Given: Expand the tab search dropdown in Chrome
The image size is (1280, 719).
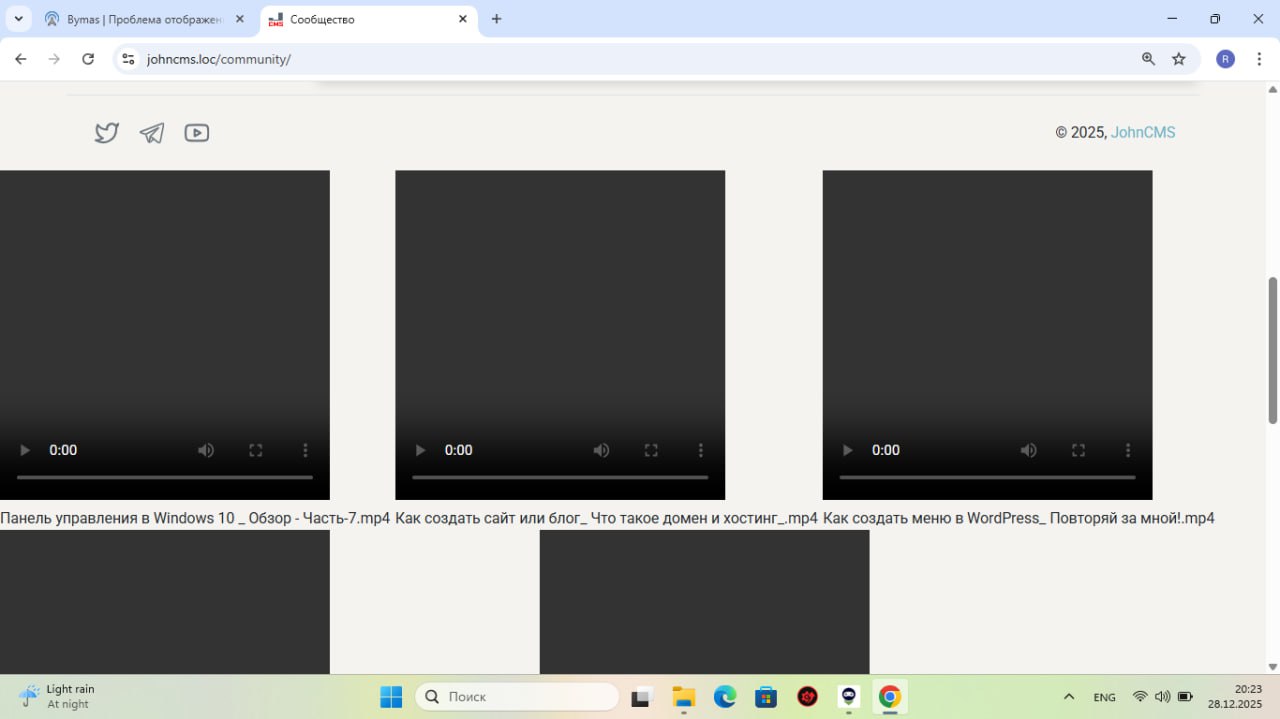Looking at the screenshot, I should pos(18,19).
